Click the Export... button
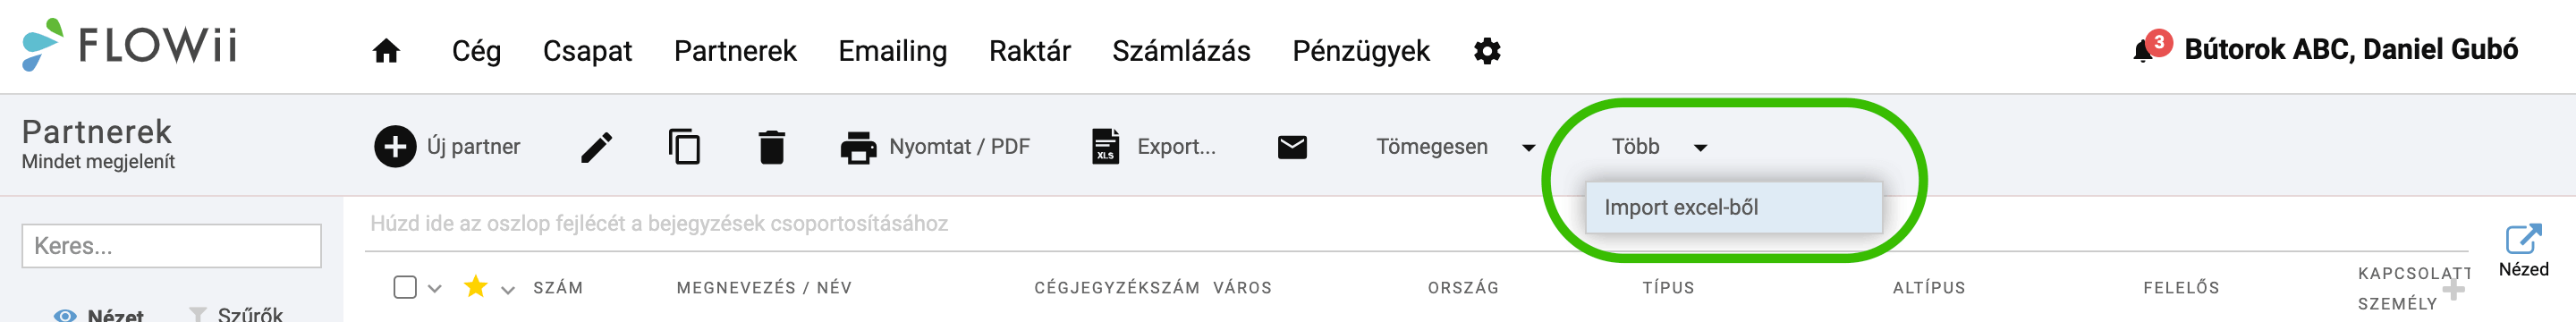Viewport: 2576px width, 322px height. pyautogui.click(x=1153, y=147)
